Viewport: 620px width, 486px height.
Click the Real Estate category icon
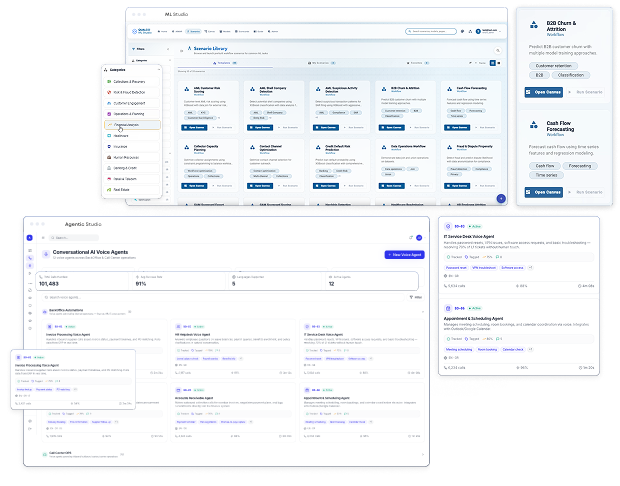pyautogui.click(x=108, y=189)
